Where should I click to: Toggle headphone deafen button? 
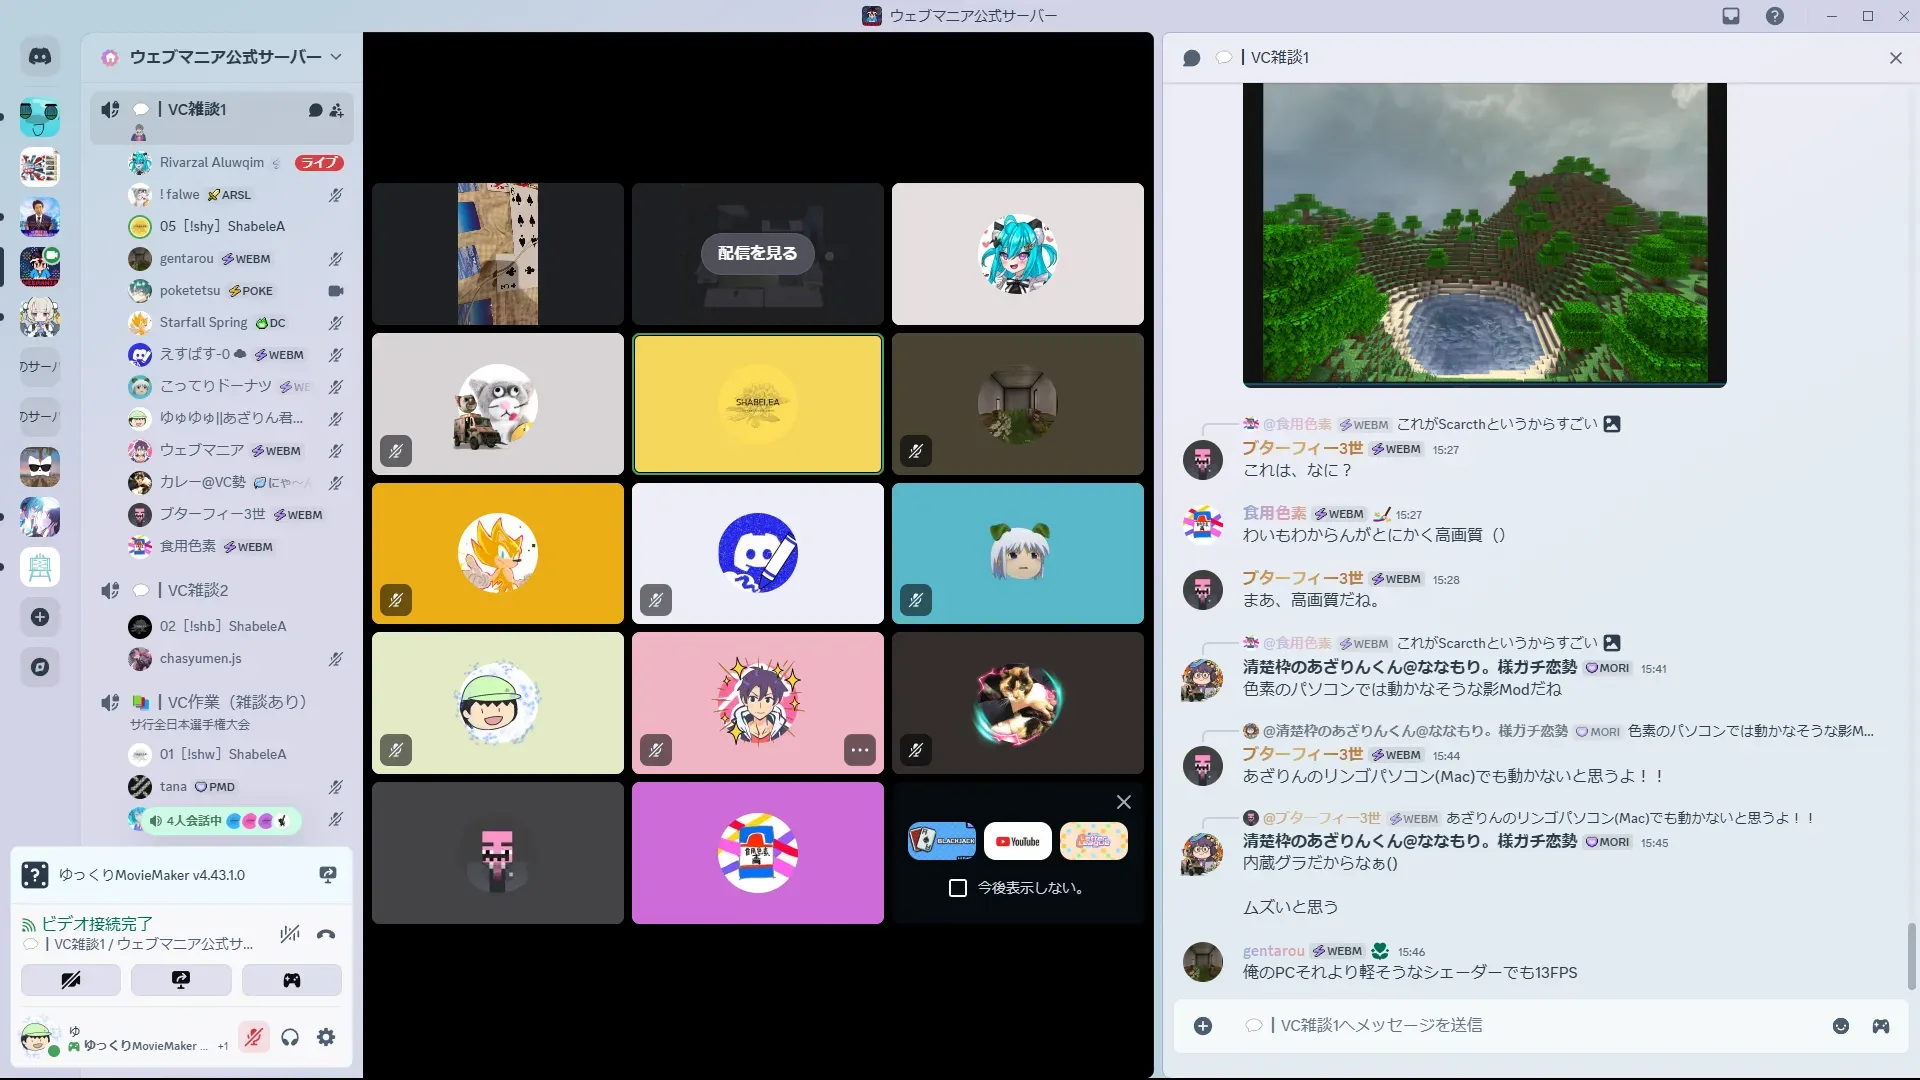tap(290, 1038)
